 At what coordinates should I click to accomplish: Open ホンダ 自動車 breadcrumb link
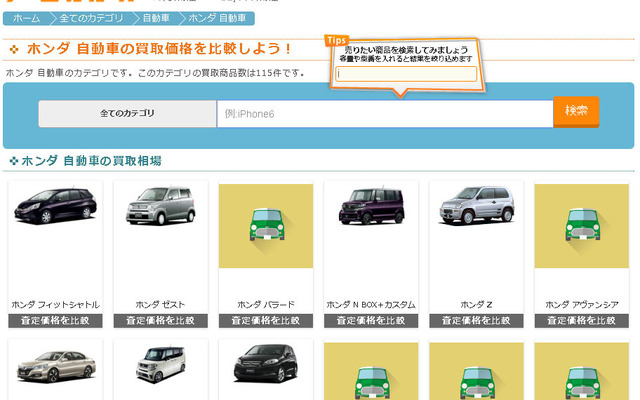217,18
